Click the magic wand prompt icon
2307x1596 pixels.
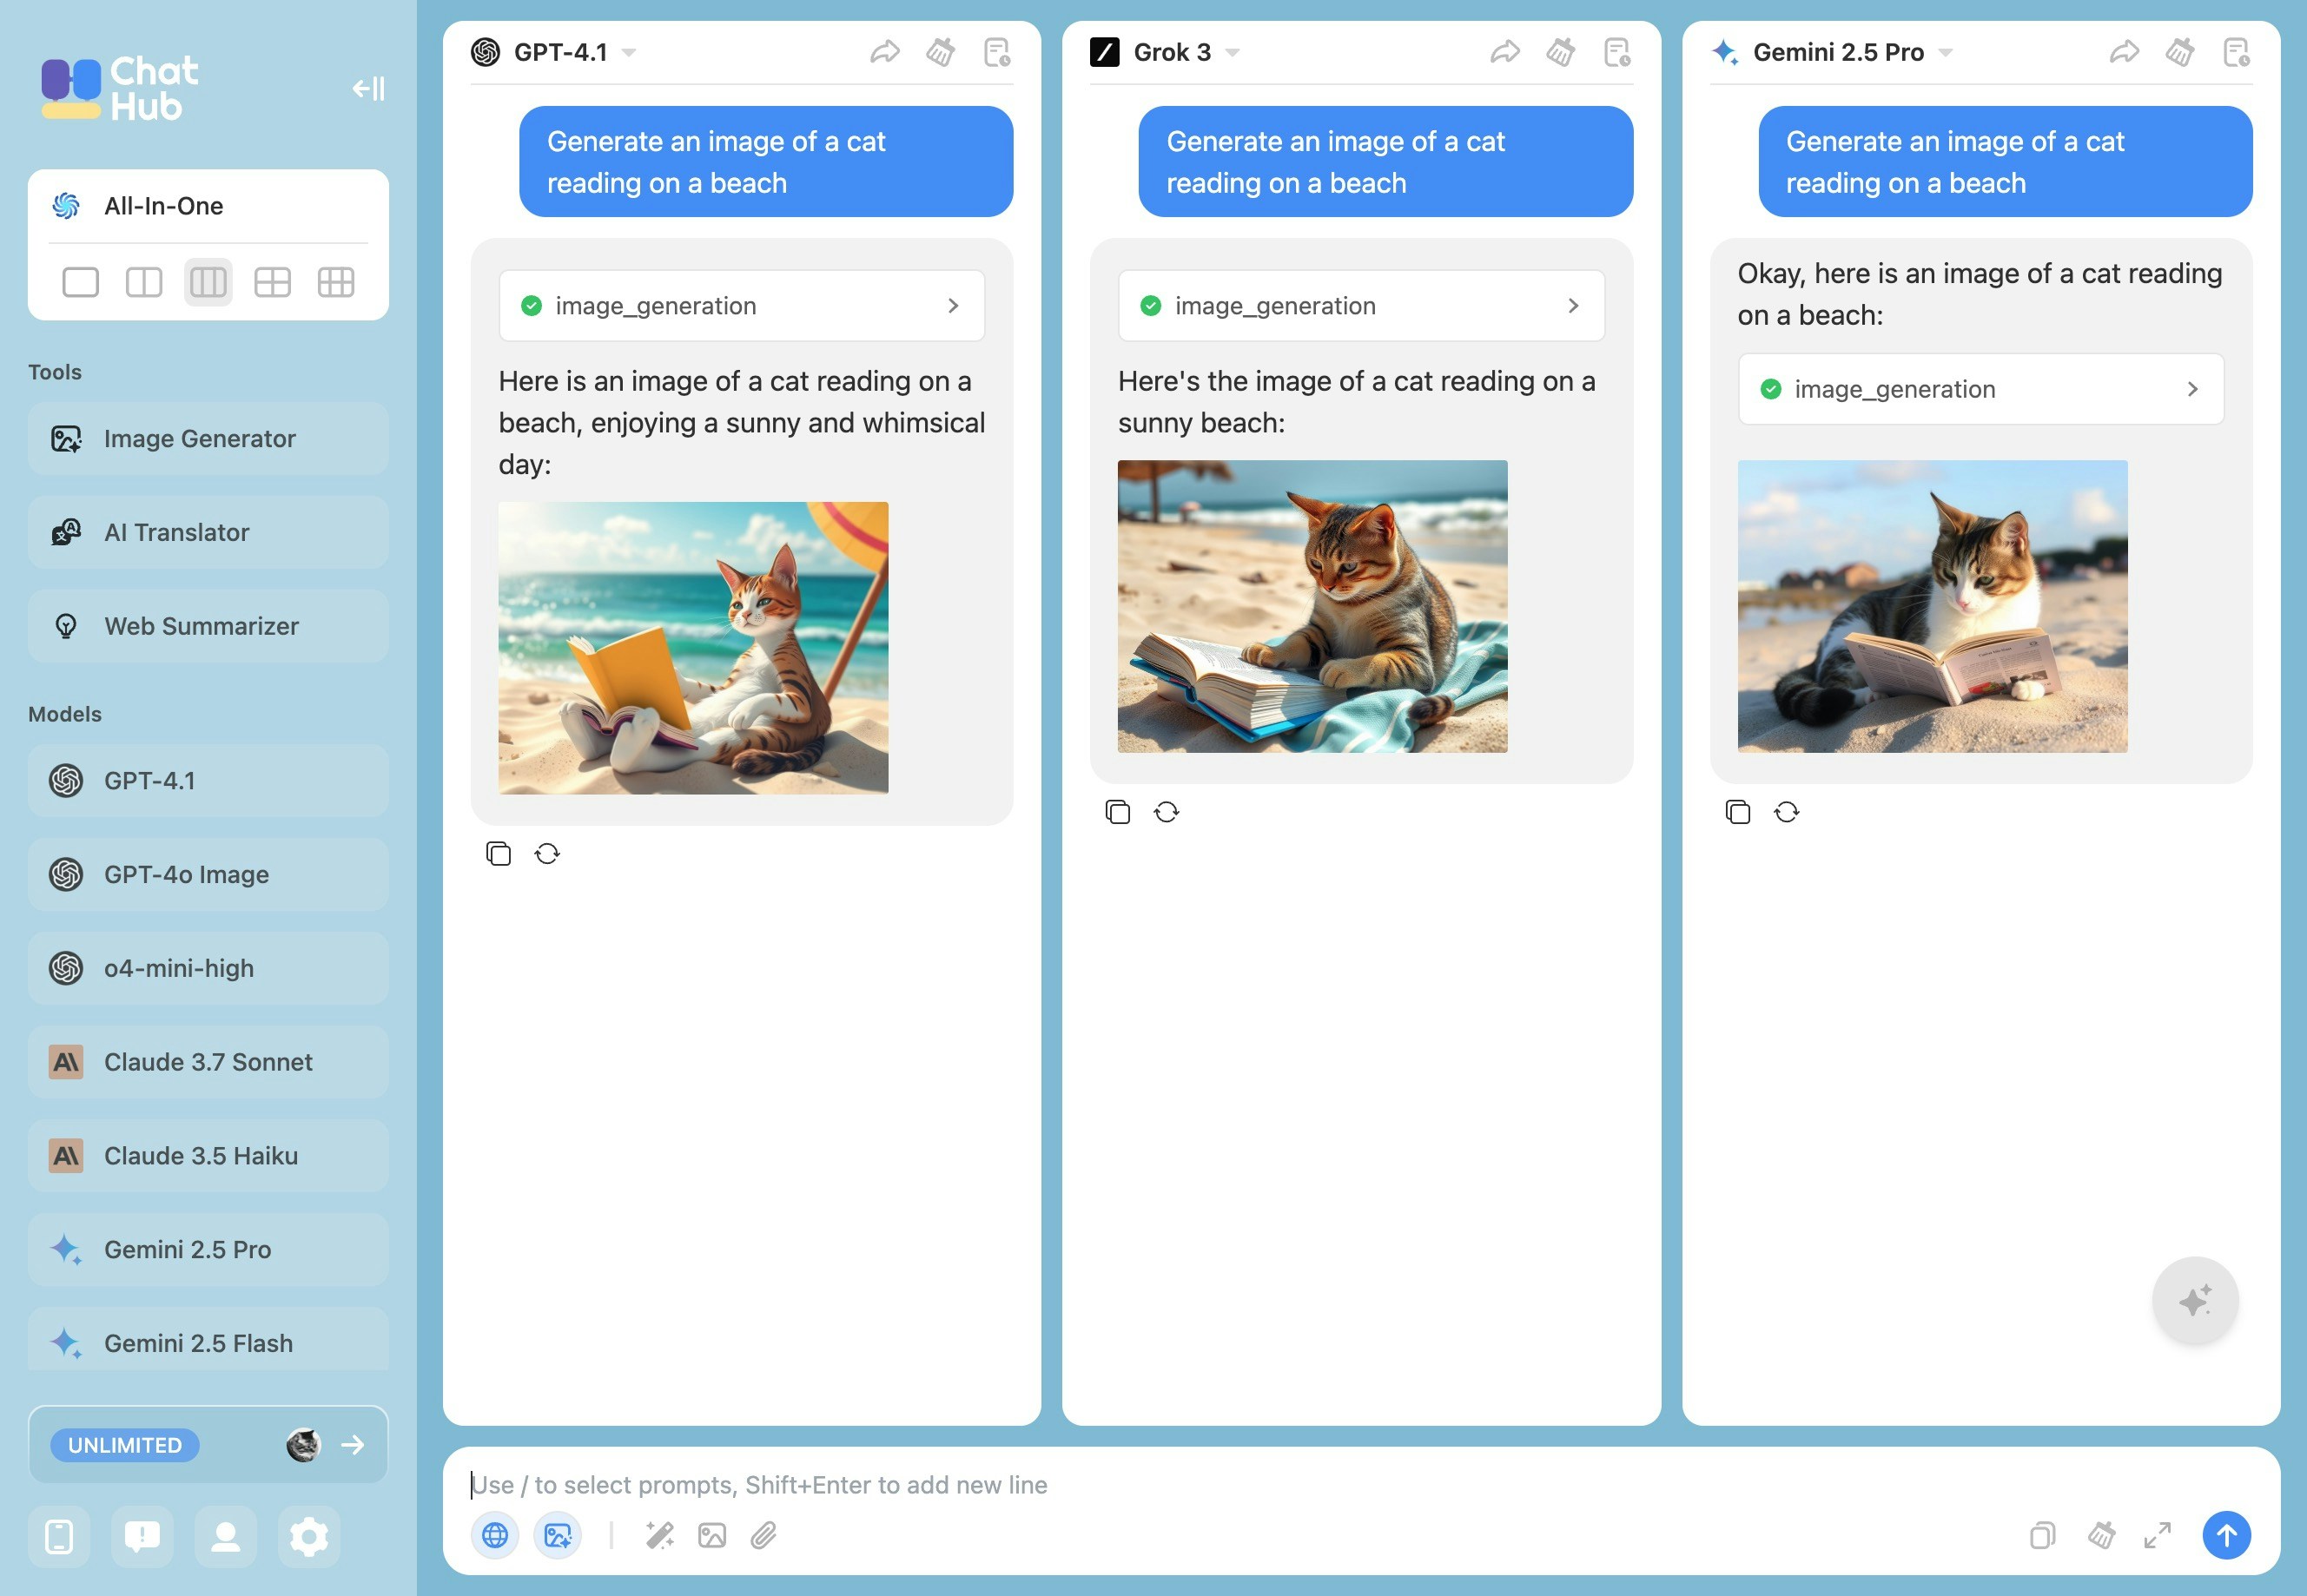(x=659, y=1535)
